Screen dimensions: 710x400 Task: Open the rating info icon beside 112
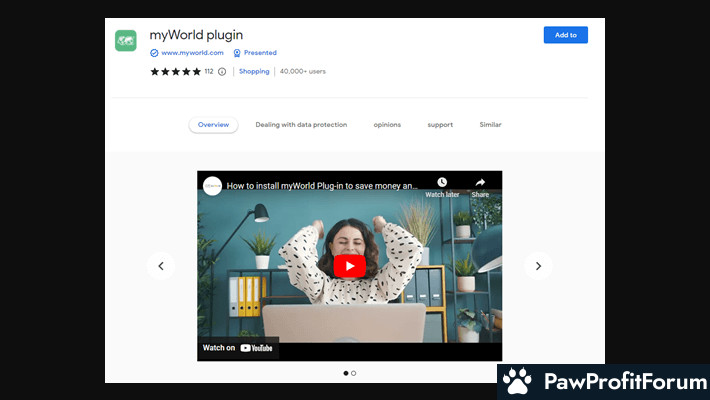coord(222,72)
